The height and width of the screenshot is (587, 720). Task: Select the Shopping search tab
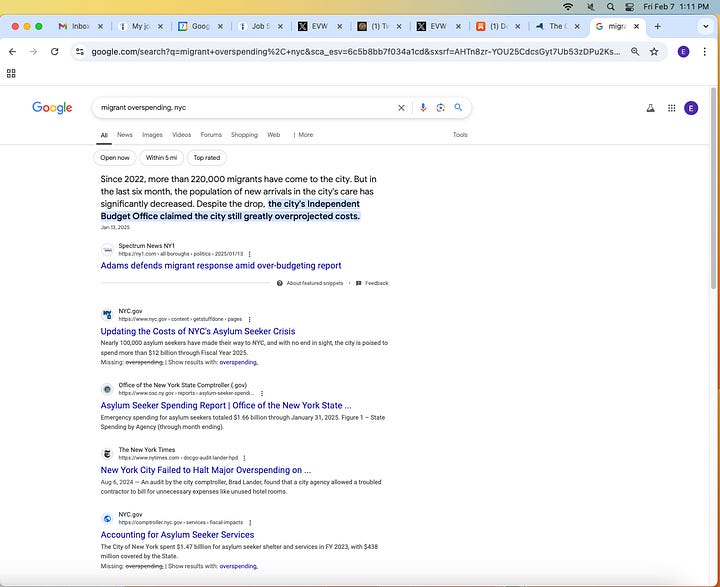(x=244, y=135)
